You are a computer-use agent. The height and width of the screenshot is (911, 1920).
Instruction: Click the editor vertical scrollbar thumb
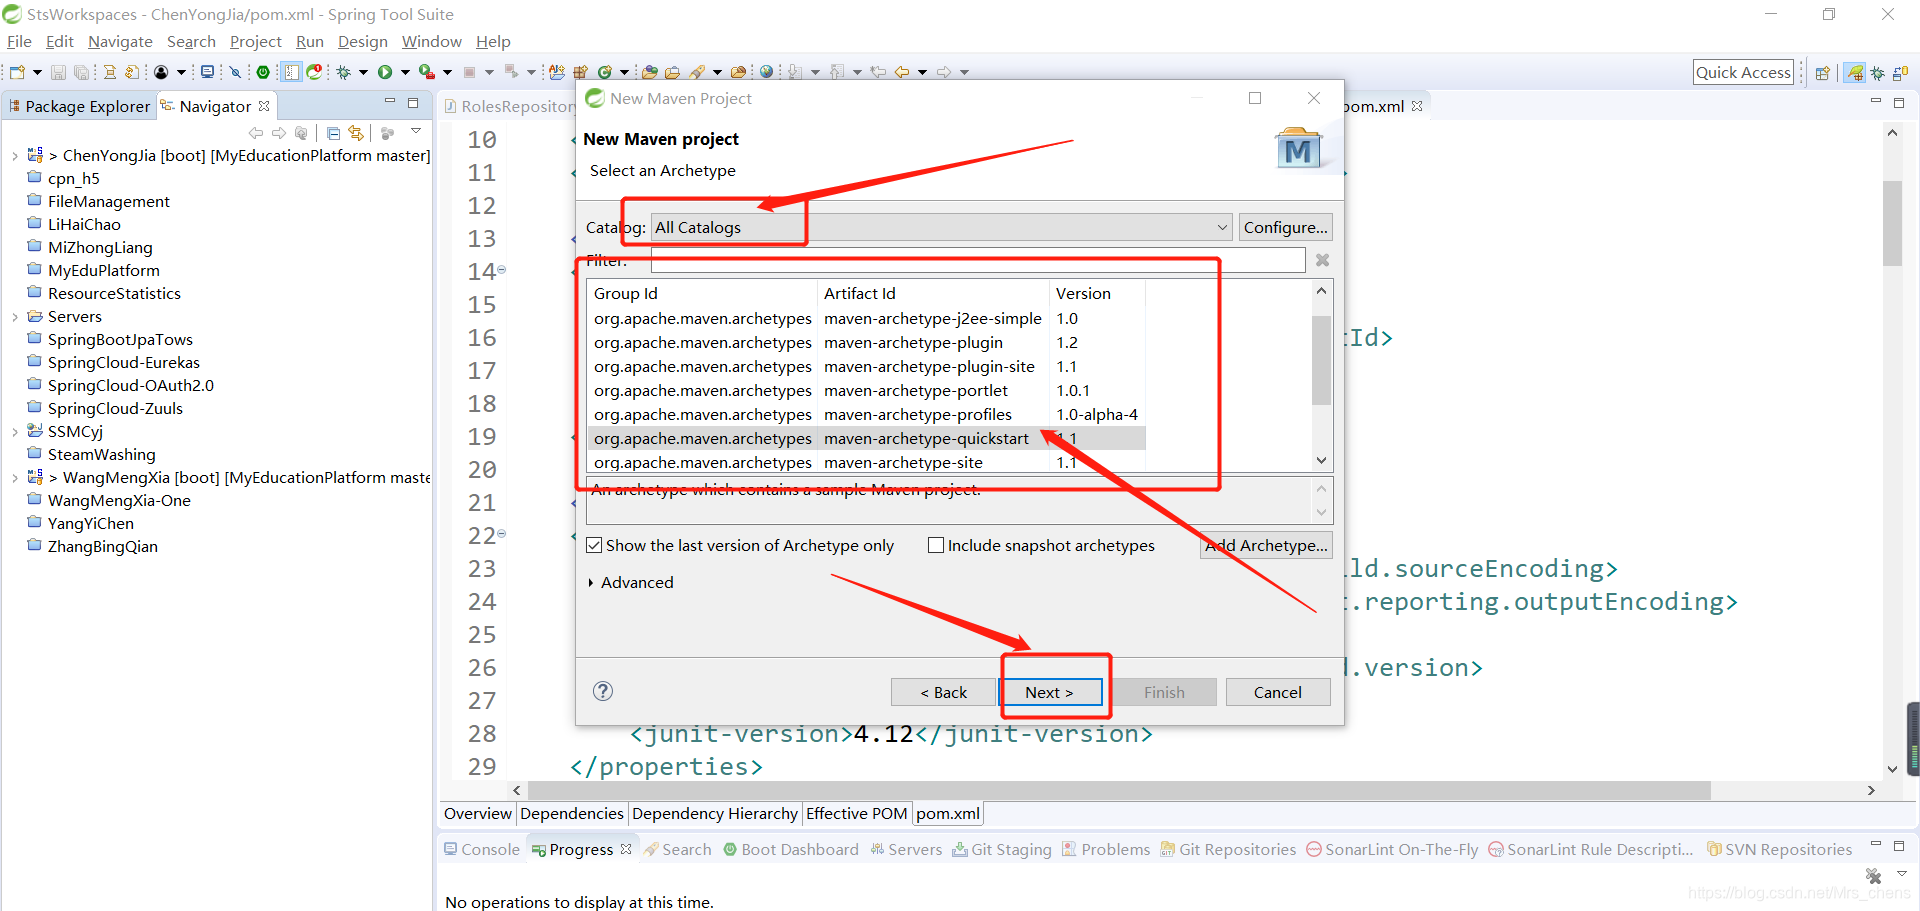pyautogui.click(x=1892, y=223)
